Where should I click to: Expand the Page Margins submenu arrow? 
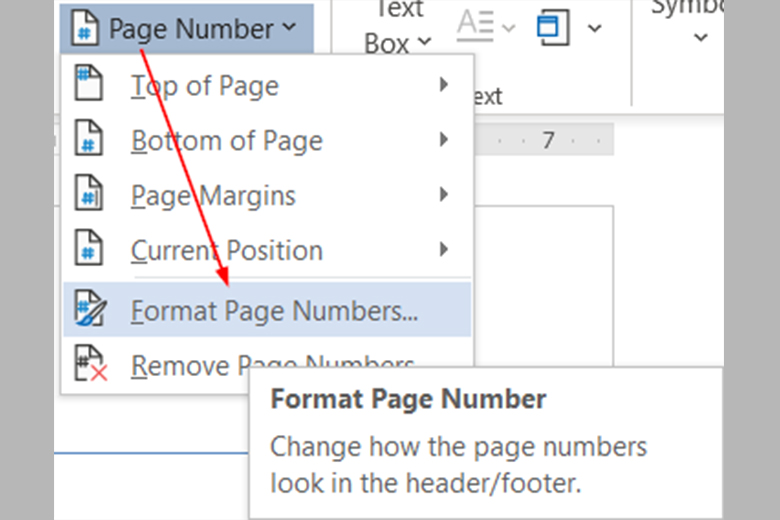coord(444,194)
